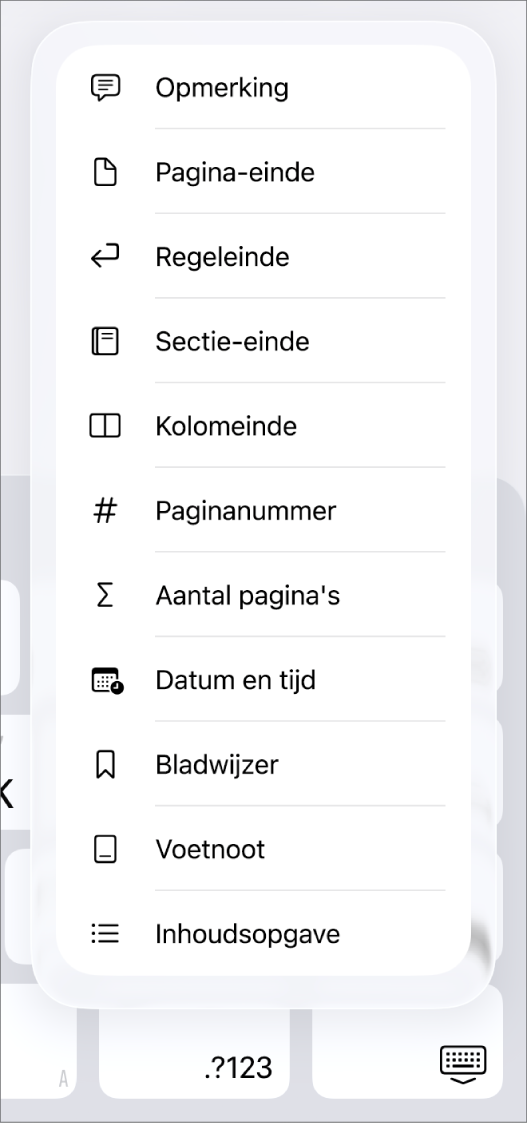The image size is (527, 1123).
Task: Click the Regeleinde return arrow icon
Action: click(x=105, y=257)
